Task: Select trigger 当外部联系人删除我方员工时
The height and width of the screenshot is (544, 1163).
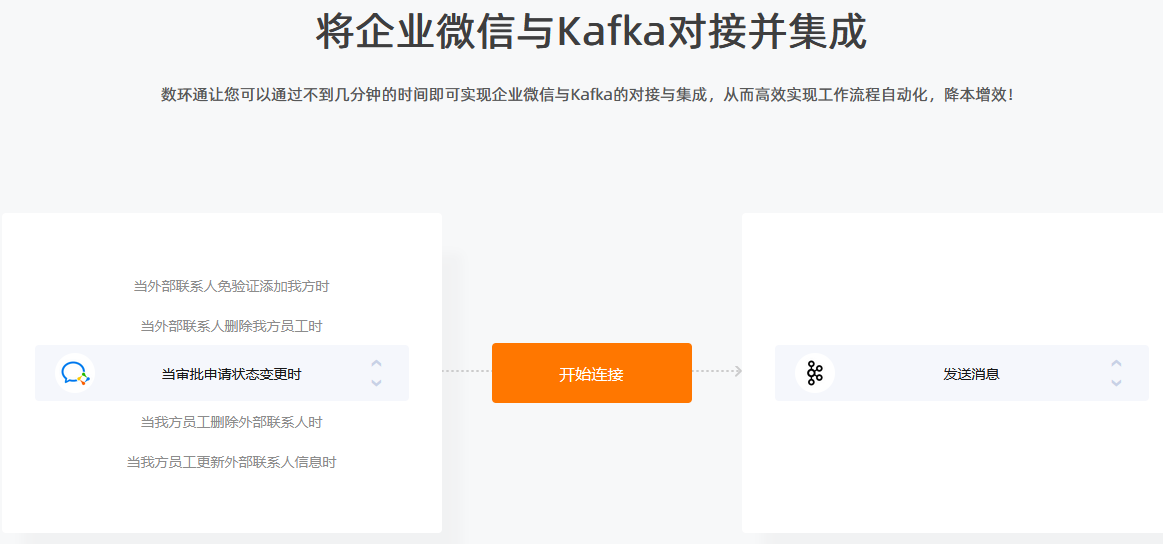Action: tap(231, 327)
